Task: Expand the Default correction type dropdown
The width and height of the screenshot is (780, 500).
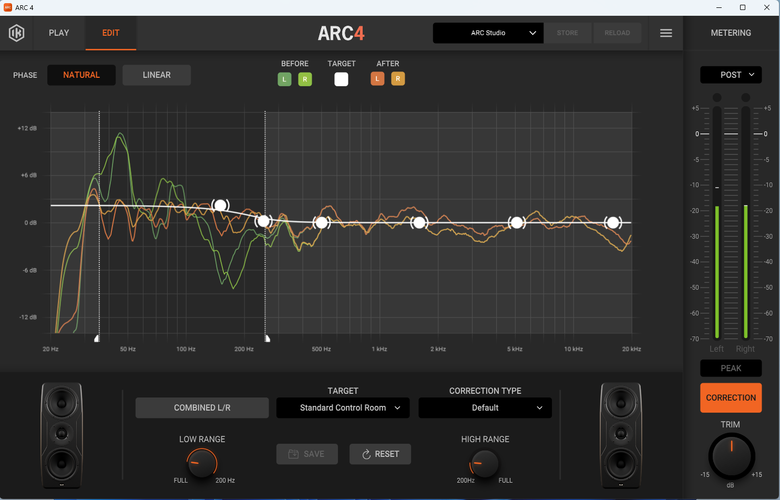Action: 485,407
